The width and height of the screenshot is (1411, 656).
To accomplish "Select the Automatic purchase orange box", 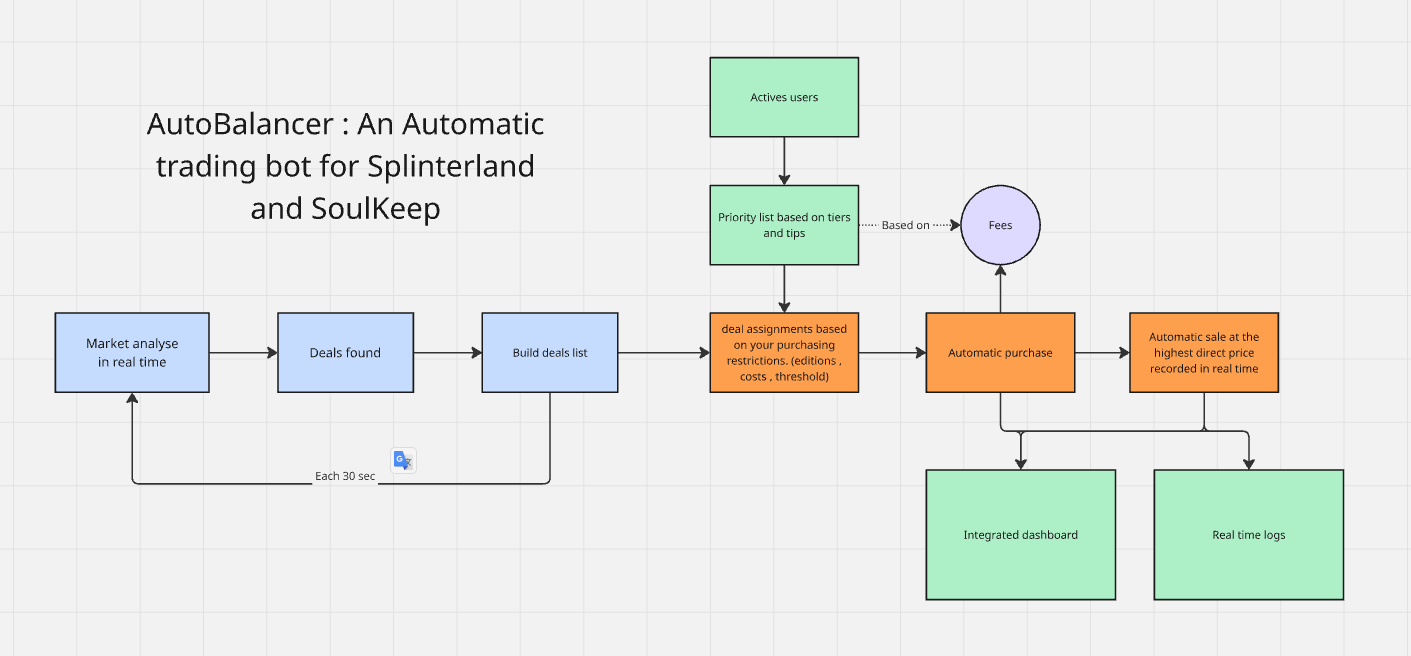I will point(1000,352).
